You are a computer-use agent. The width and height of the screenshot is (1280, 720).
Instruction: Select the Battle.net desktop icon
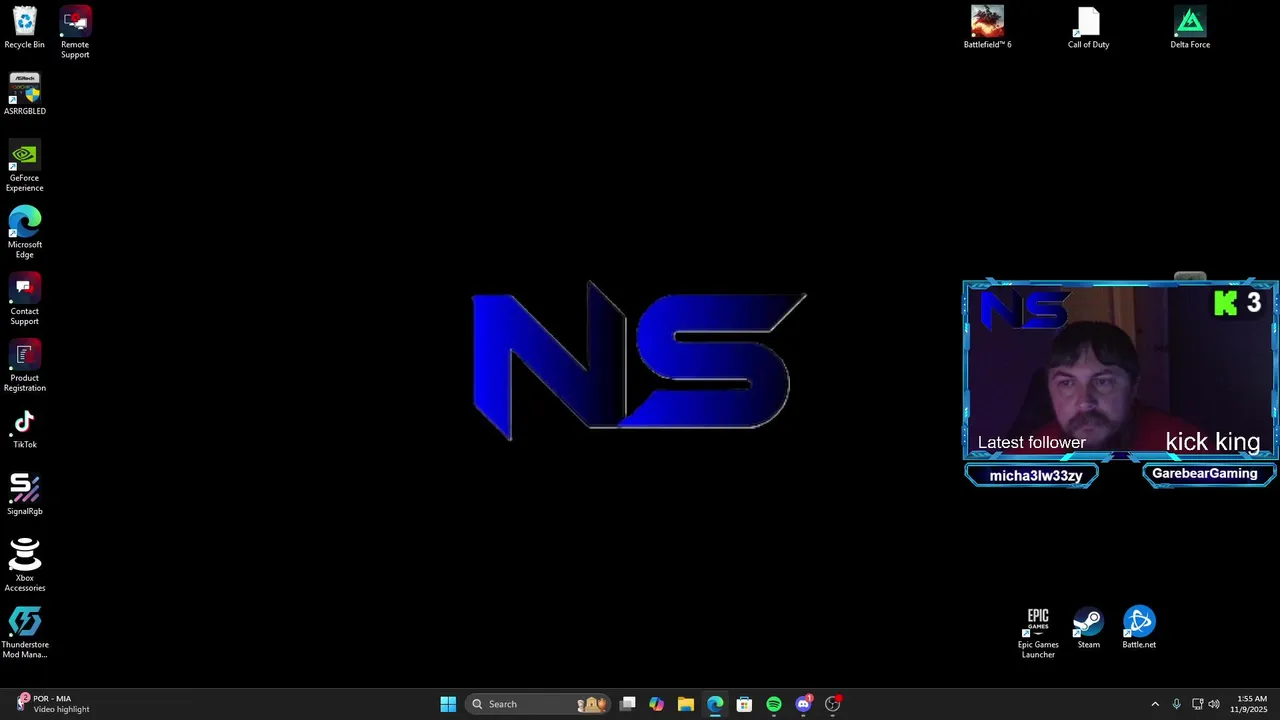pos(1139,628)
